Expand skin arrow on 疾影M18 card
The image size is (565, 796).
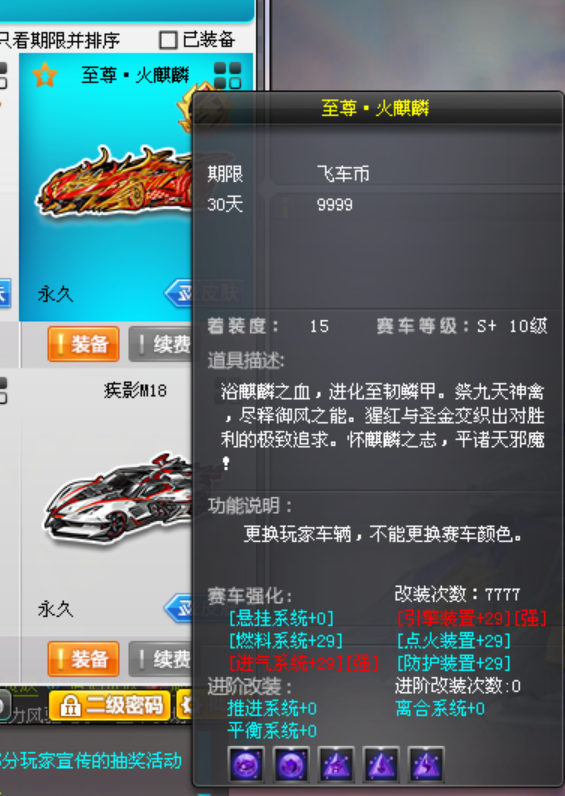178,608
